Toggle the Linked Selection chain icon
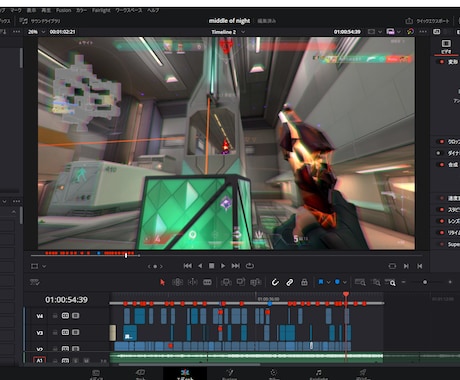Screen dimensions: 460x380 (290, 282)
